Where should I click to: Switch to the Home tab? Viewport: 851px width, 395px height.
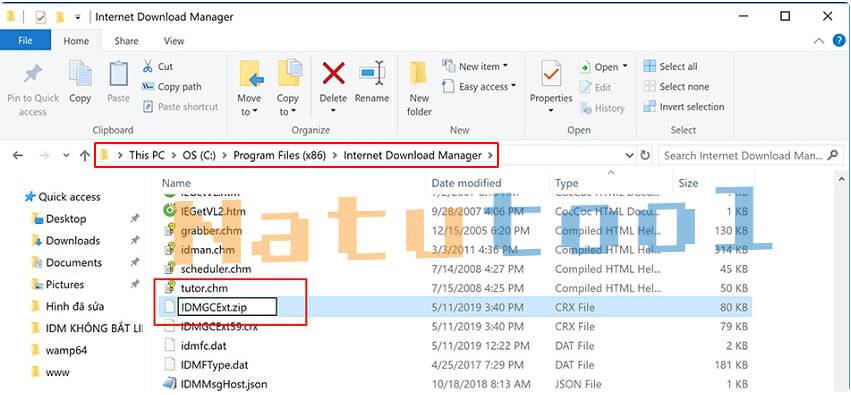[76, 41]
